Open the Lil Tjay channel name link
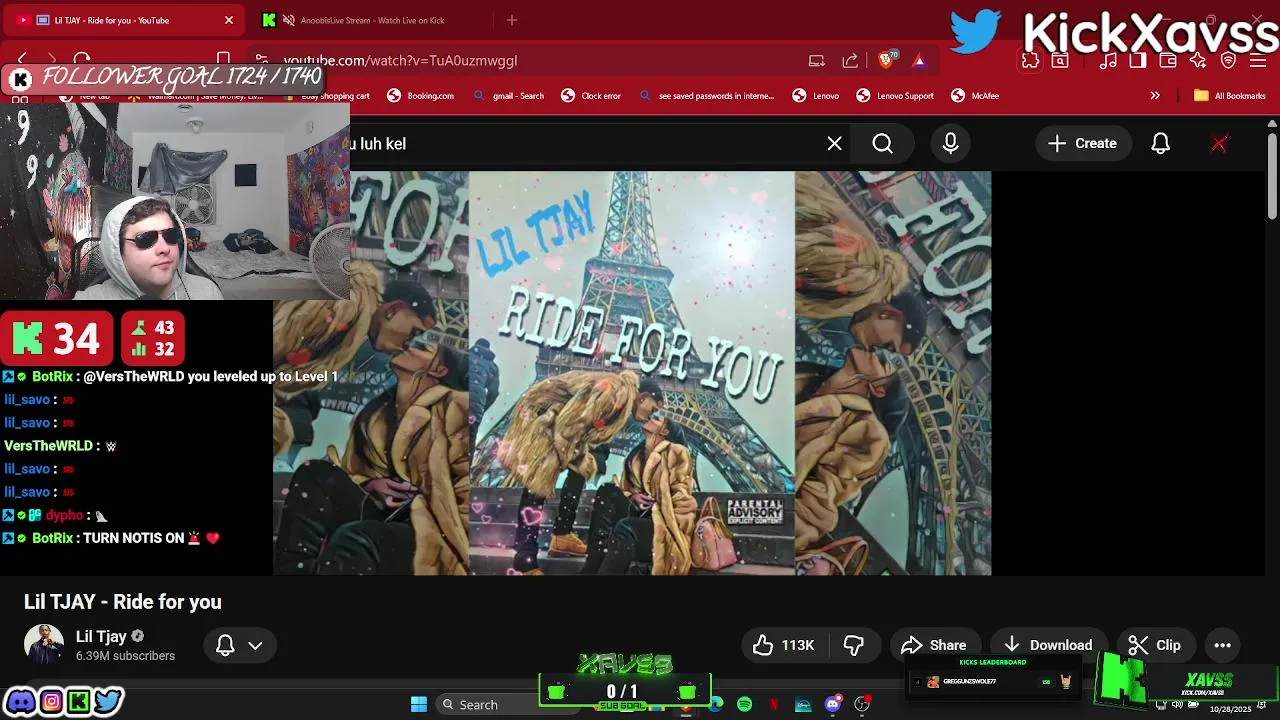Viewport: 1280px width, 720px height. (101, 636)
